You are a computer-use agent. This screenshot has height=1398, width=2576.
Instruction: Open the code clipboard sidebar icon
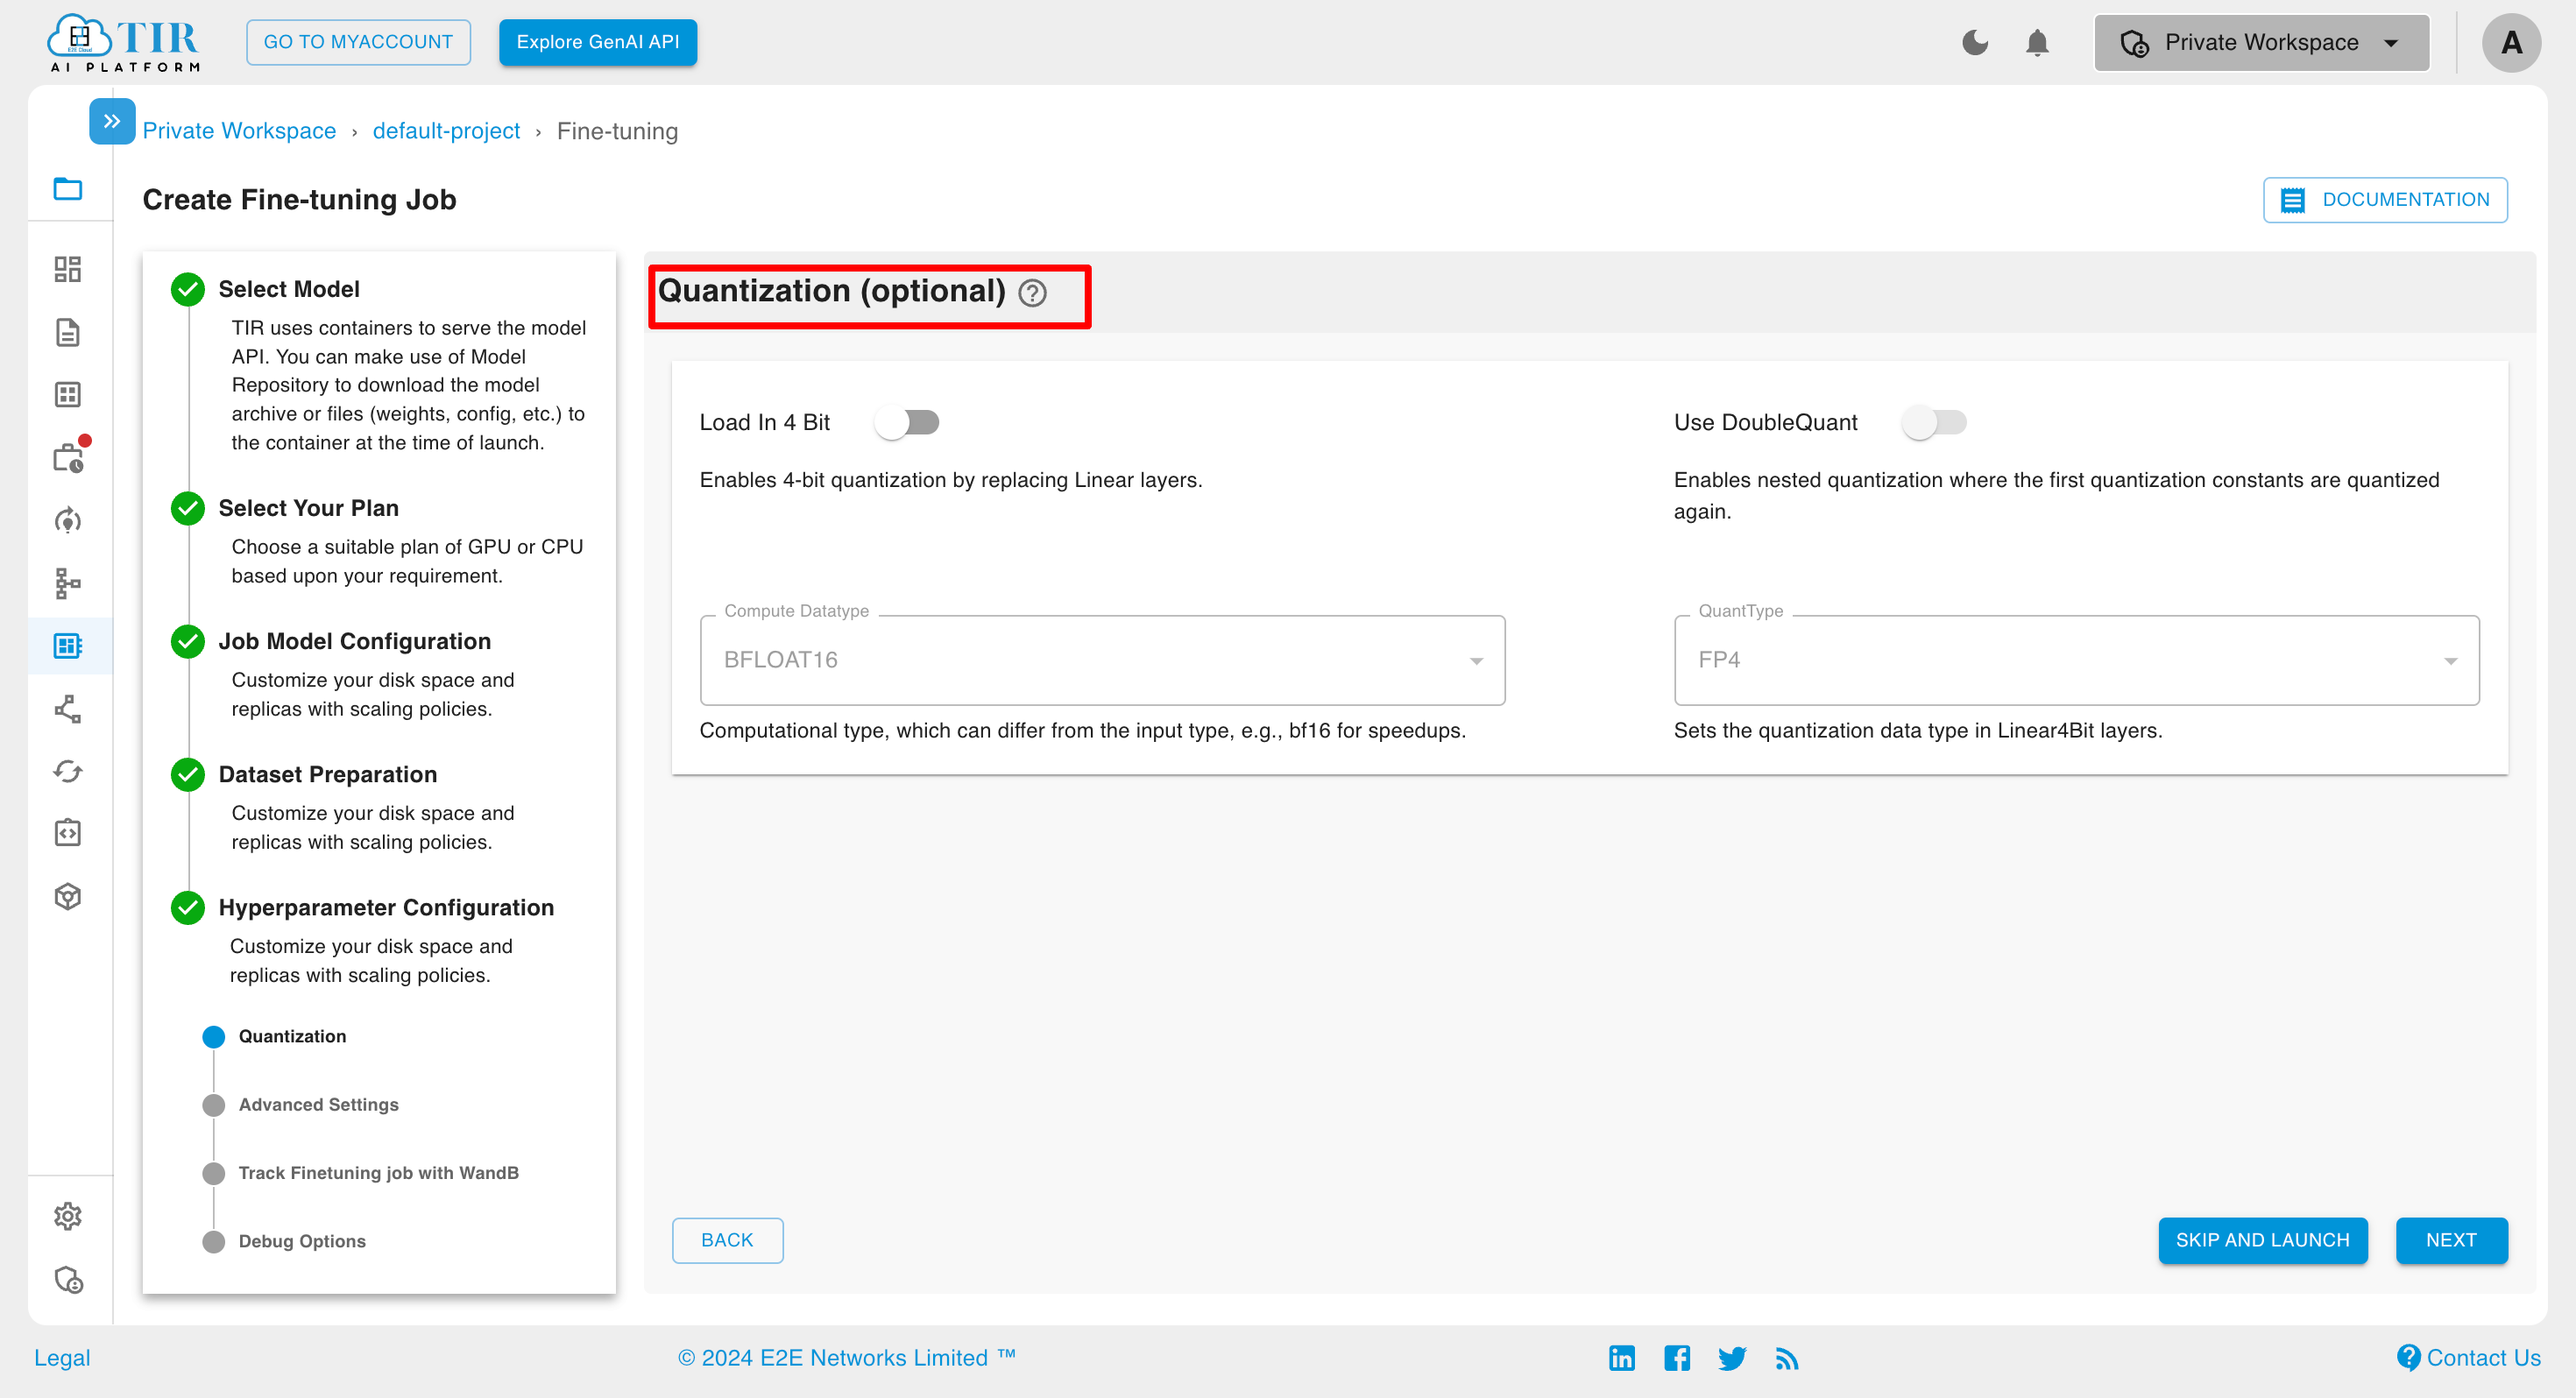tap(68, 833)
